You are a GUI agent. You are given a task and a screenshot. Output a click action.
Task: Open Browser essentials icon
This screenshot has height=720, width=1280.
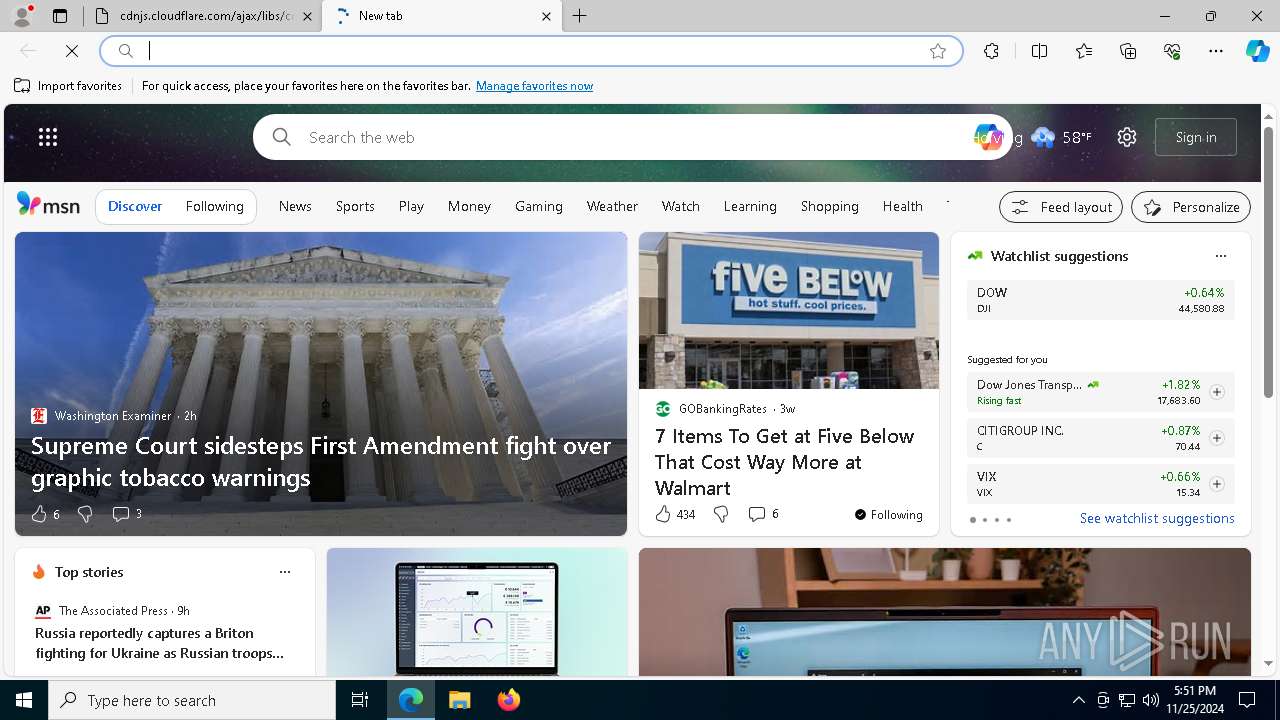(1172, 51)
